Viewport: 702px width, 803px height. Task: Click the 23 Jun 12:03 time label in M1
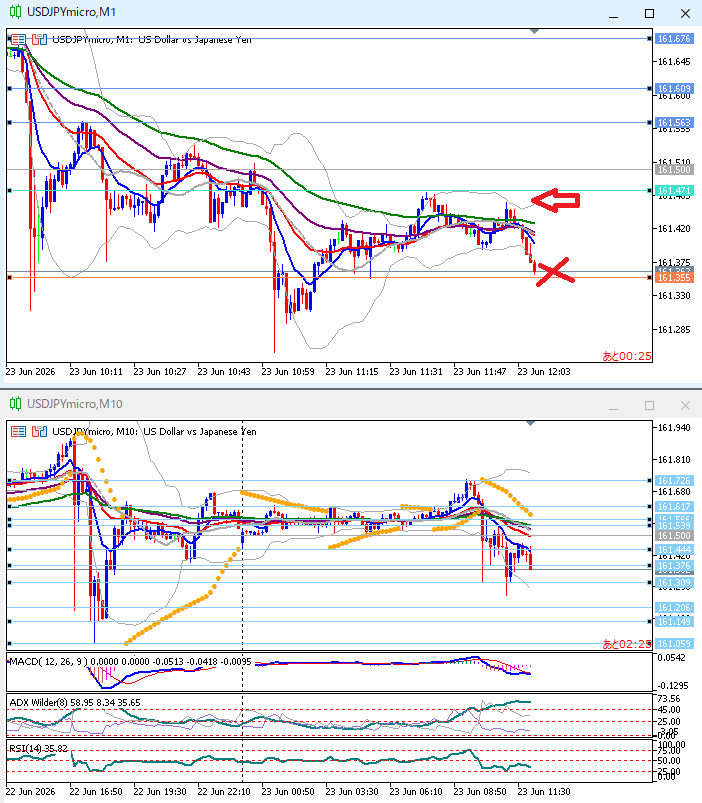point(544,372)
